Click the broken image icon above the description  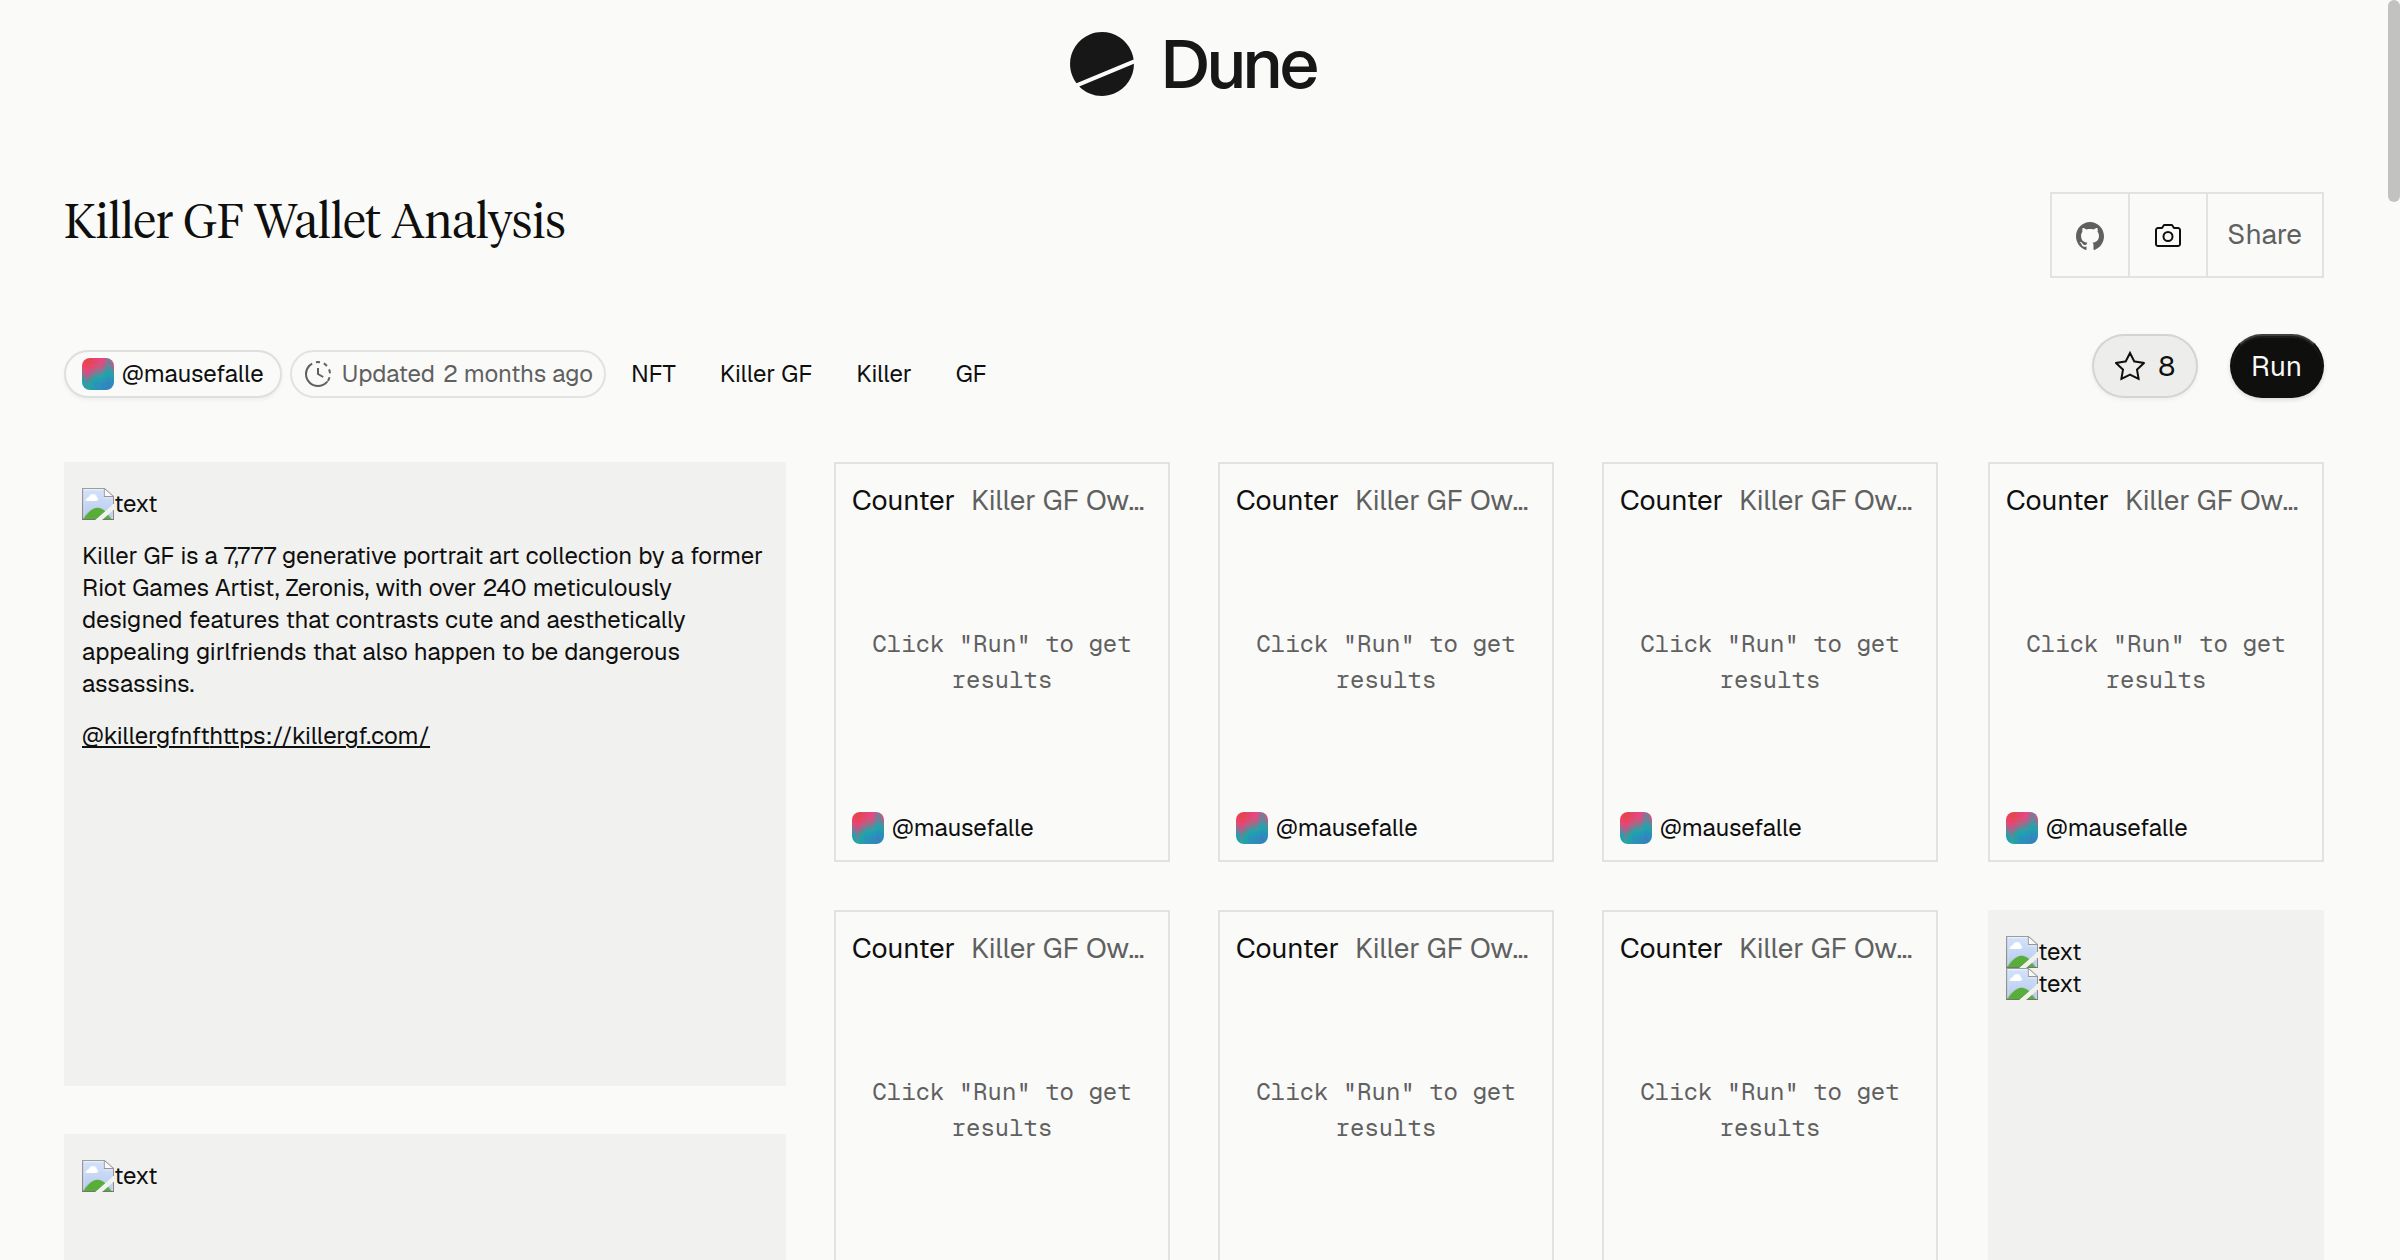pos(98,504)
